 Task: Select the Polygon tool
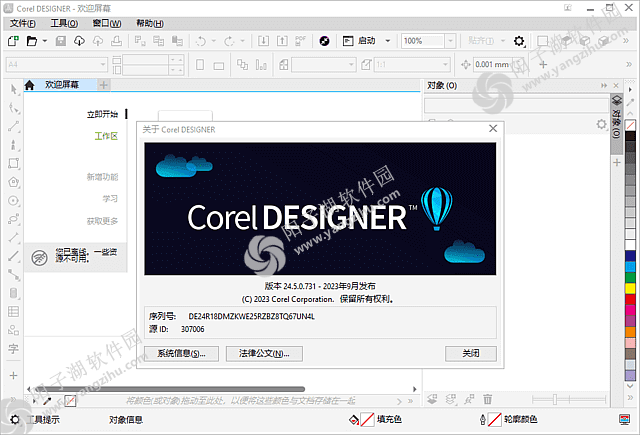[x=13, y=182]
